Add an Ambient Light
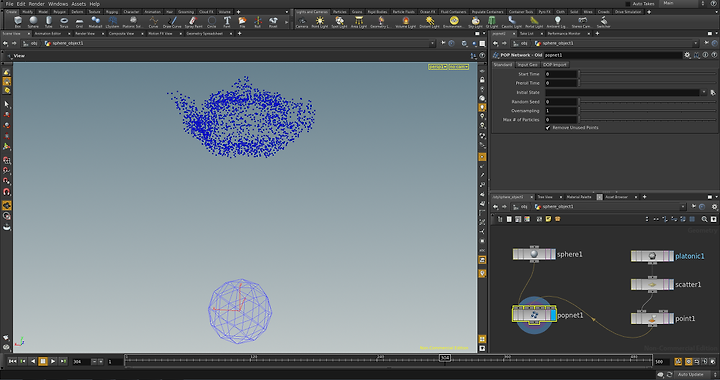The height and width of the screenshot is (380, 720). [x=557, y=22]
